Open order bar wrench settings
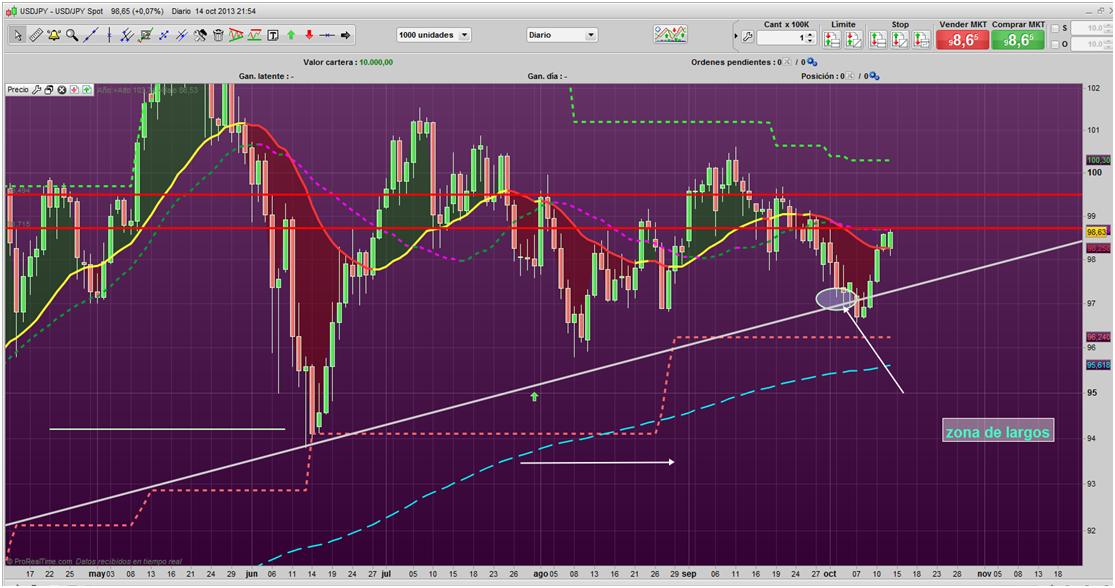Viewport: 1115px width, 588px height. (747, 37)
